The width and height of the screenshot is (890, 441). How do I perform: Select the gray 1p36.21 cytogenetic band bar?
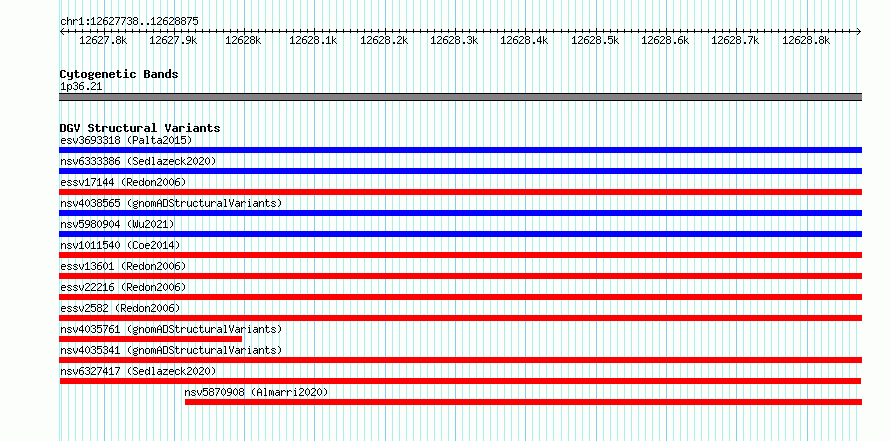tap(460, 97)
